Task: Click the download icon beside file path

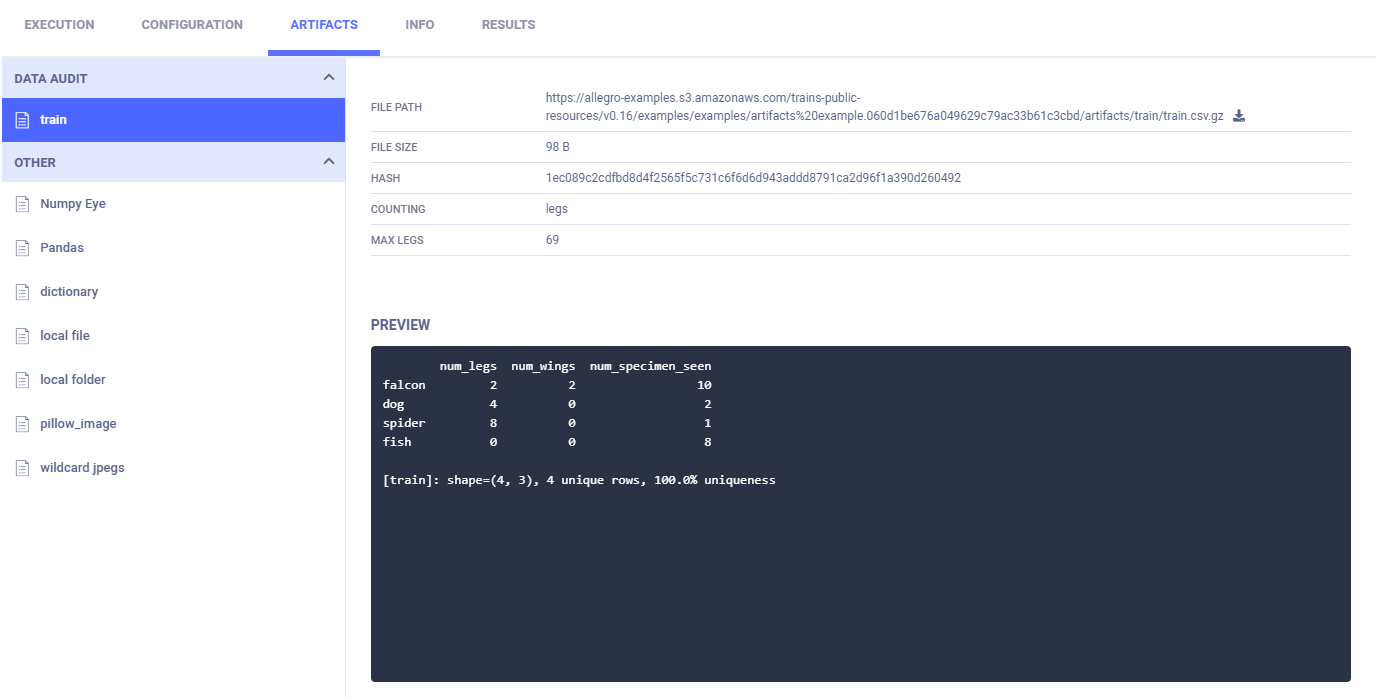Action: tap(1239, 116)
